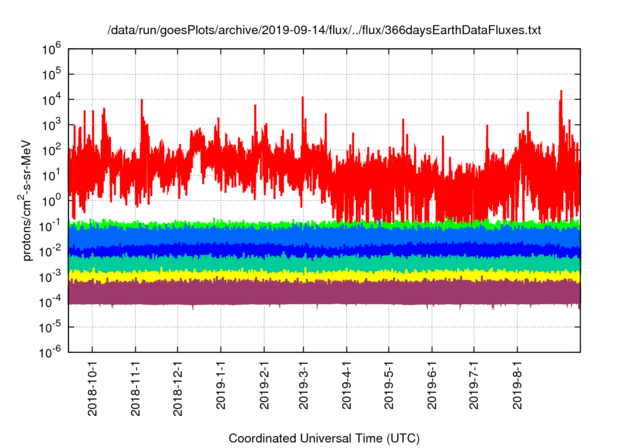Click the x-axis label 2019-7-1

point(474,385)
